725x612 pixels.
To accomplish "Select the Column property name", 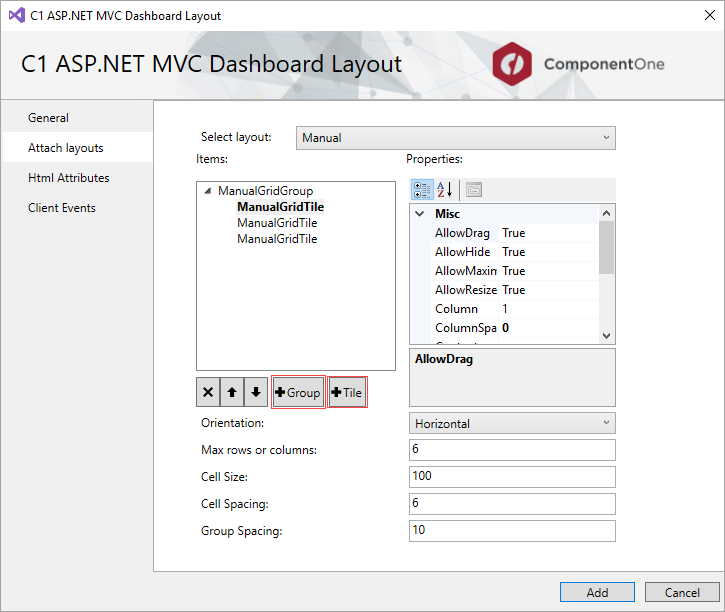I will pyautogui.click(x=464, y=309).
